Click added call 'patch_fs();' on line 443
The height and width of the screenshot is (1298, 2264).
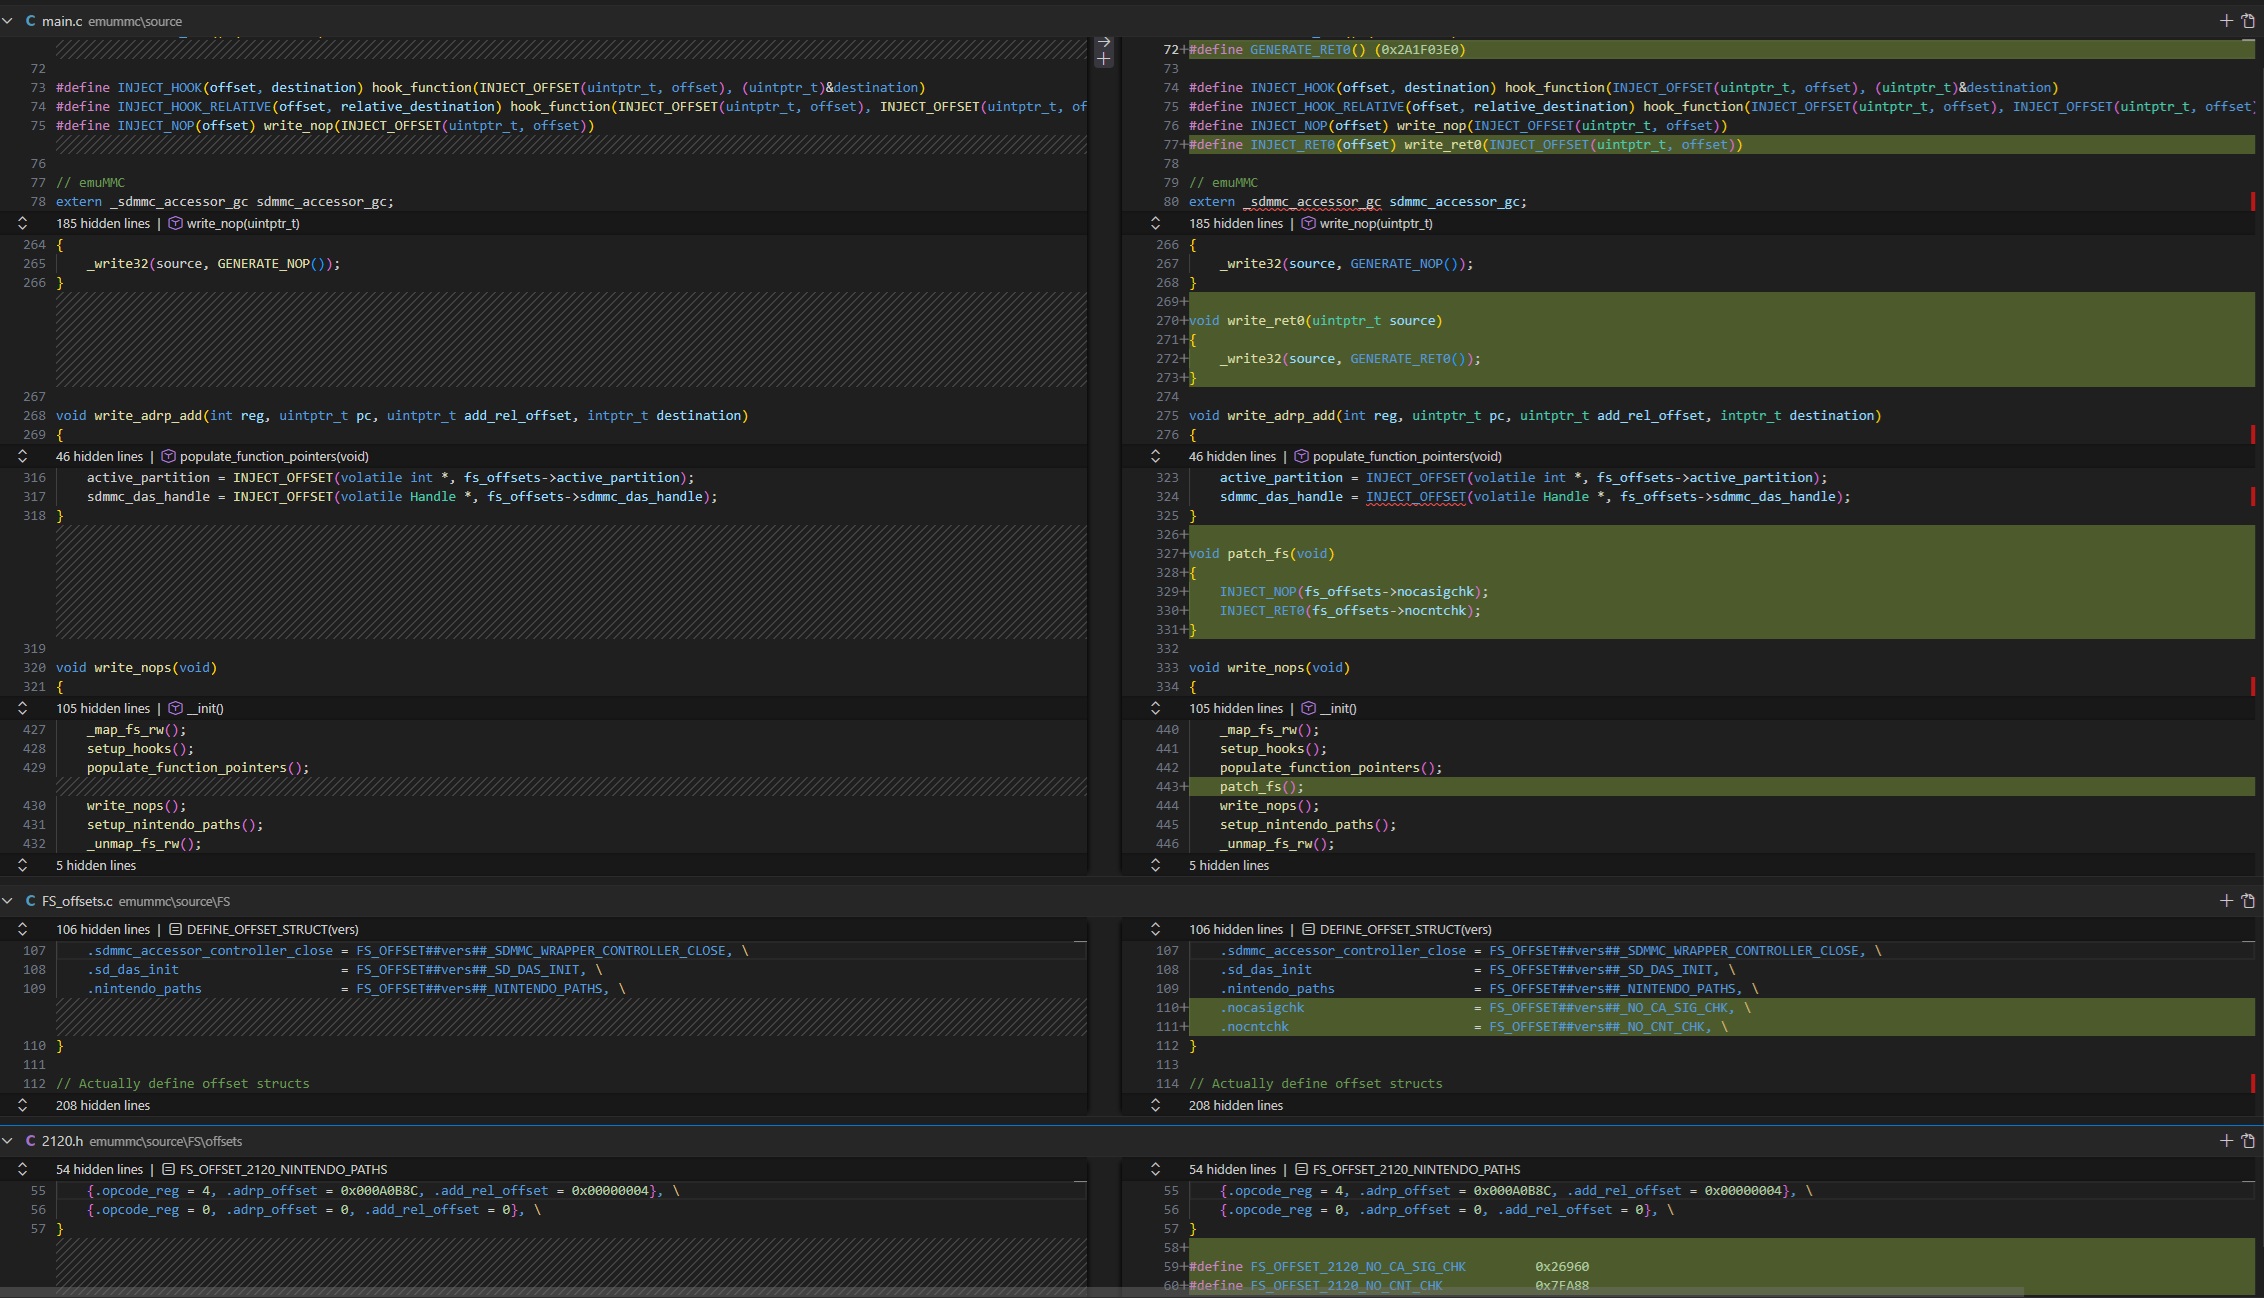(1721, 786)
